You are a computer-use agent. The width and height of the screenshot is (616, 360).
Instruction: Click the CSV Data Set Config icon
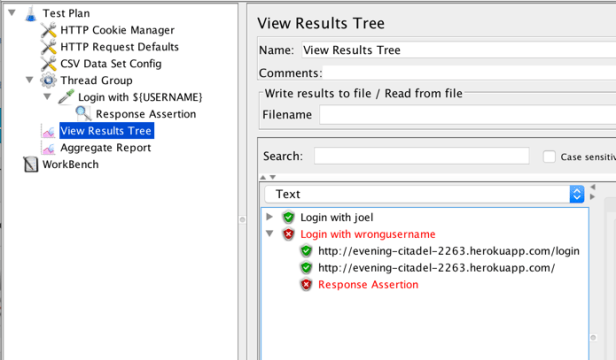tap(49, 64)
